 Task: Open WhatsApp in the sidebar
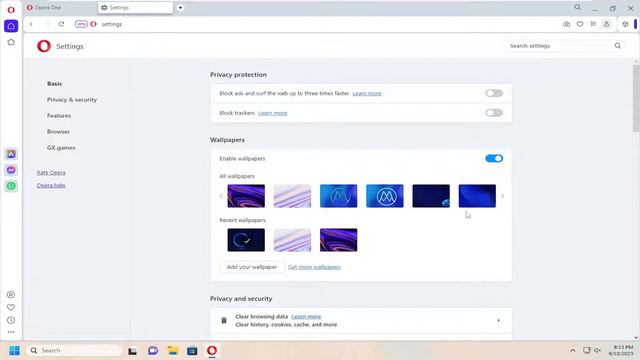click(x=11, y=186)
